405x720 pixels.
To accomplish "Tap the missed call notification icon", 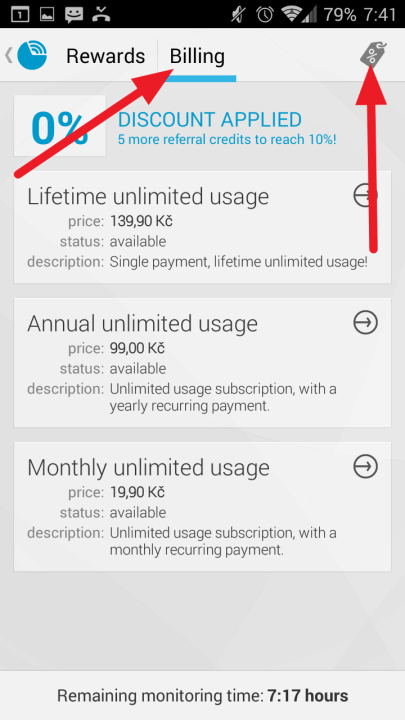I will (x=101, y=14).
